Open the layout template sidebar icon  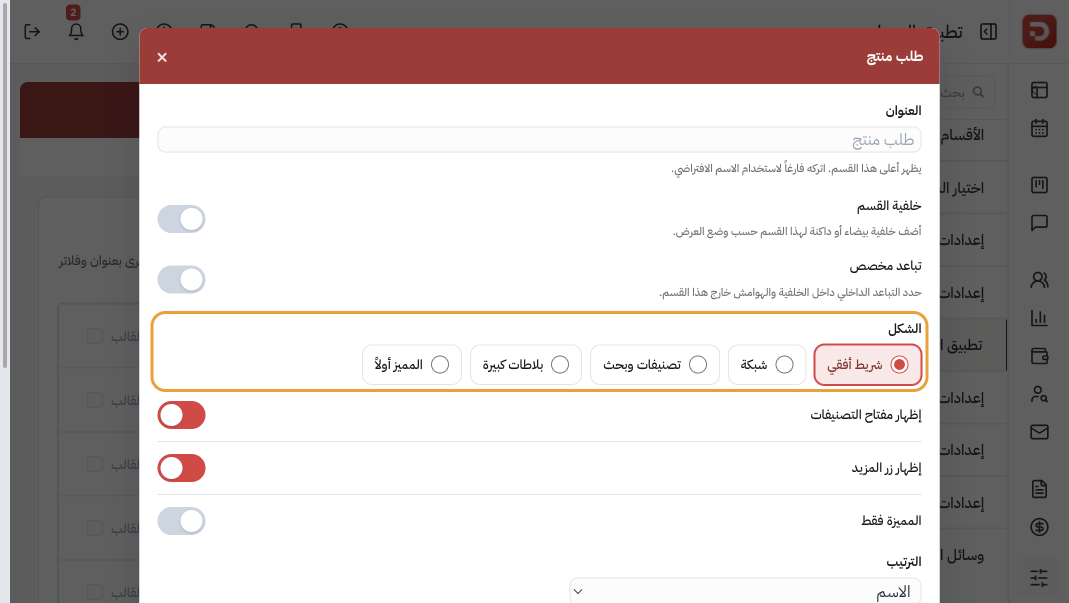1039,90
